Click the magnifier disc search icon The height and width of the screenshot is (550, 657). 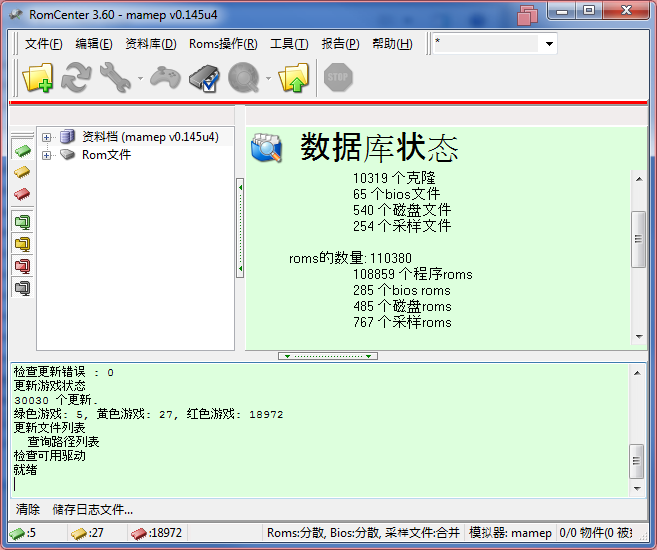243,78
